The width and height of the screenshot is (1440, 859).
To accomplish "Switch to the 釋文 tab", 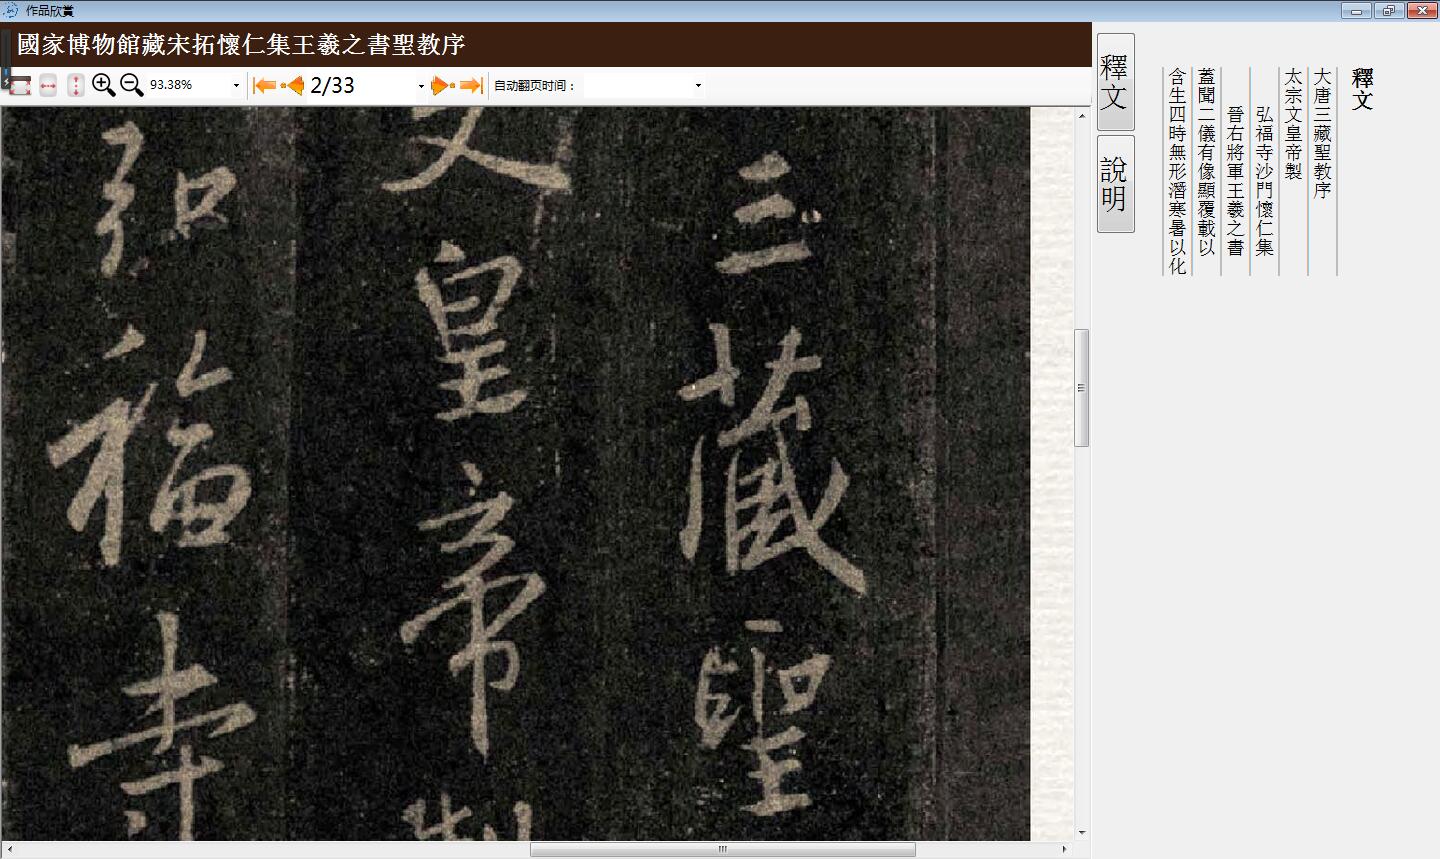I will [x=1116, y=82].
